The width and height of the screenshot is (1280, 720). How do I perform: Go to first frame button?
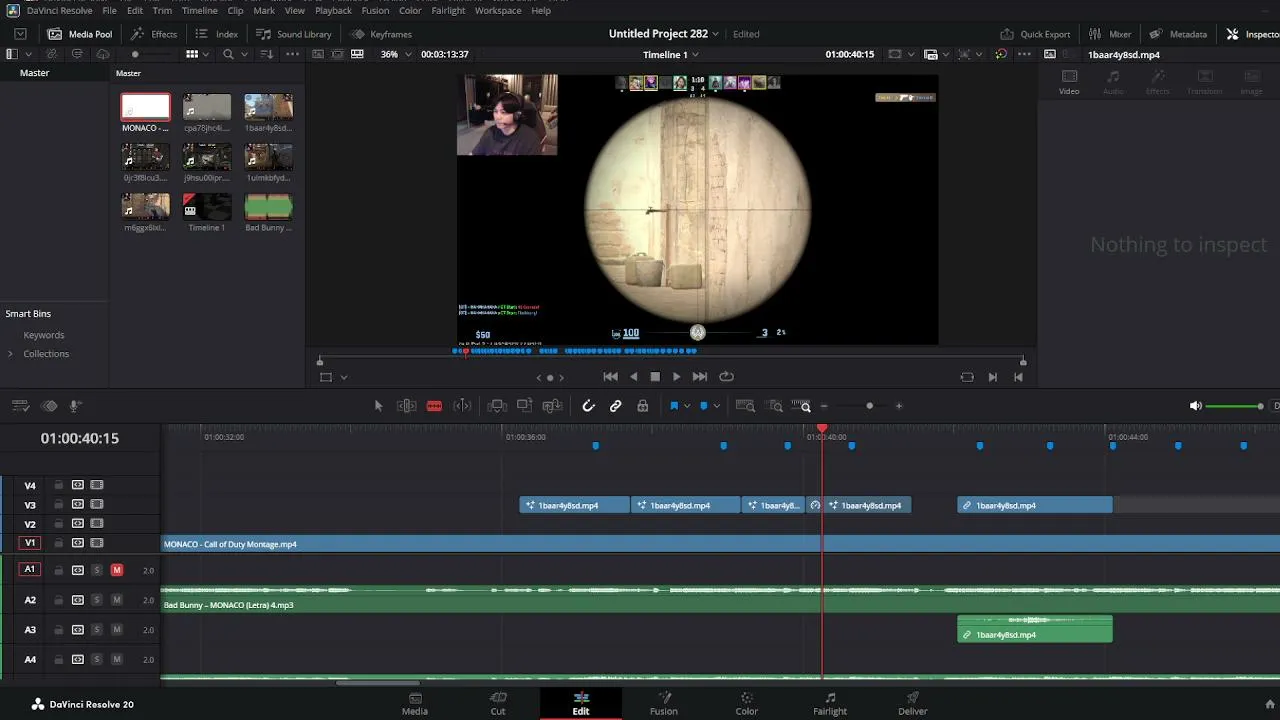click(x=610, y=377)
